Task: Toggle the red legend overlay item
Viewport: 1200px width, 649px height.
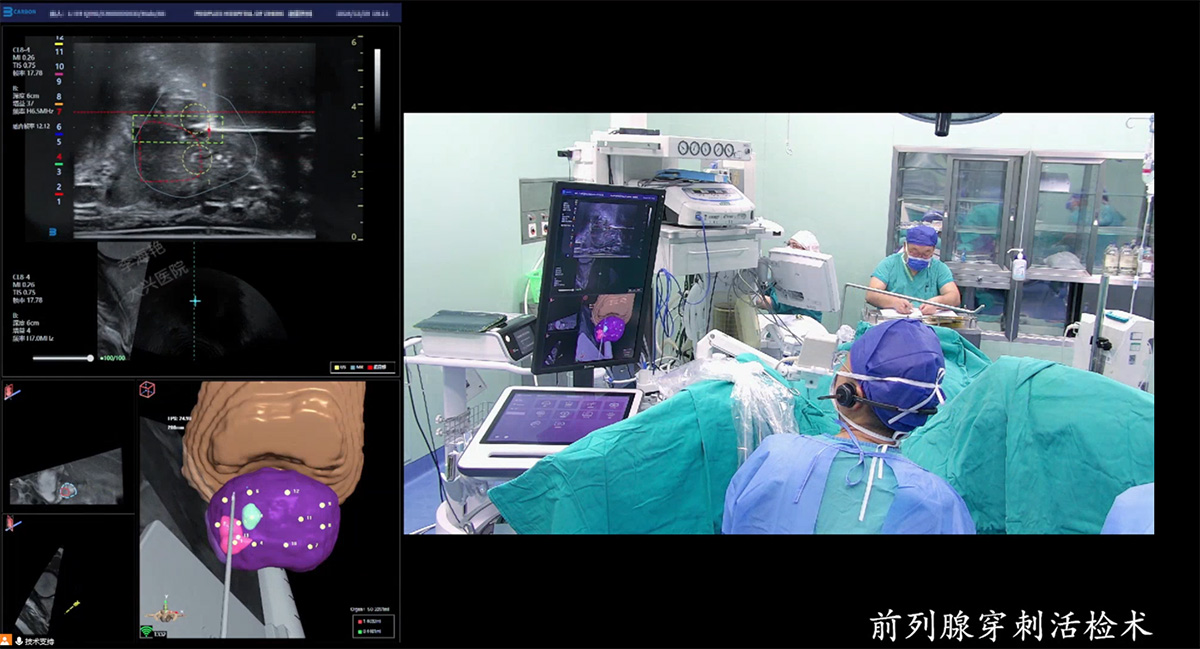Action: [374, 369]
